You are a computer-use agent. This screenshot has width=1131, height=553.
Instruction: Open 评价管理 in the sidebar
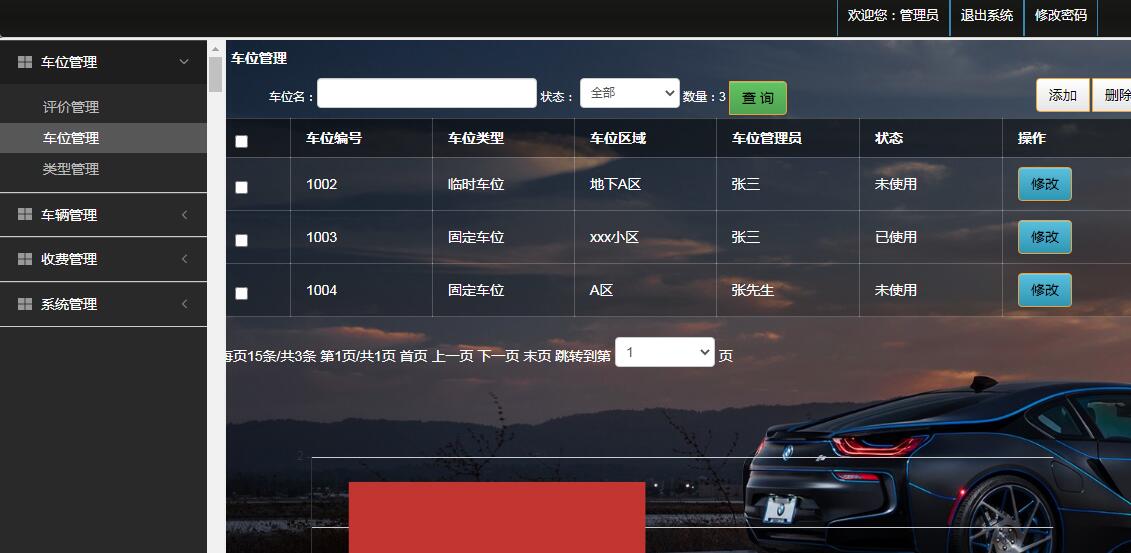pos(71,107)
